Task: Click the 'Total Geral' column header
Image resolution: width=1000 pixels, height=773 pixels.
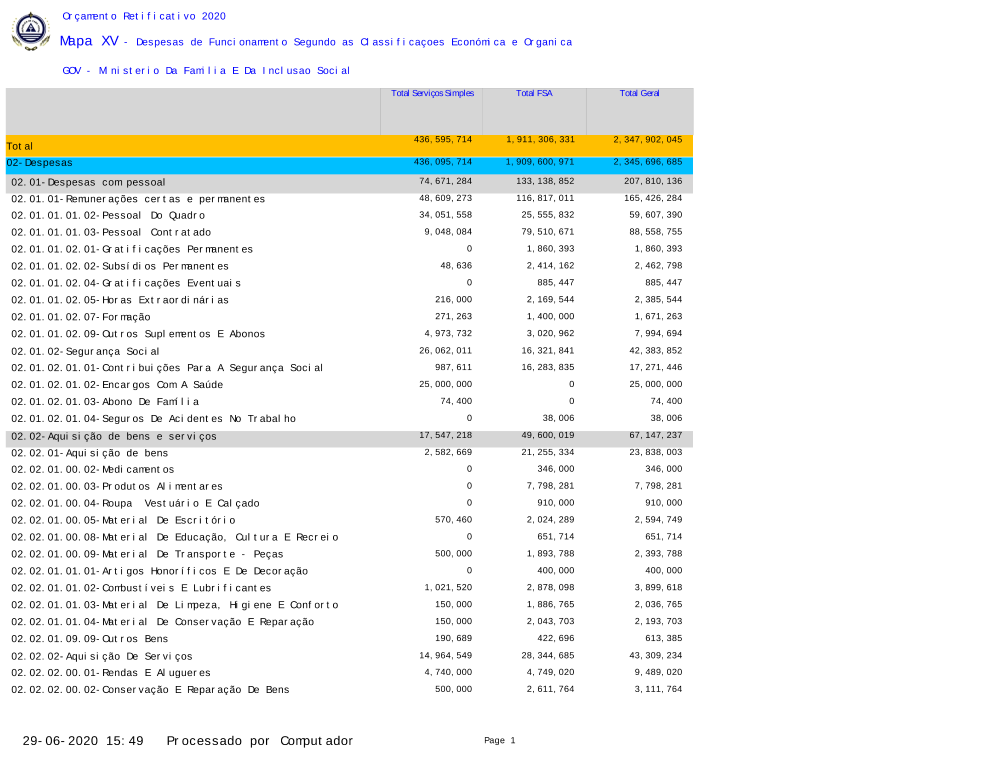Action: tap(639, 93)
